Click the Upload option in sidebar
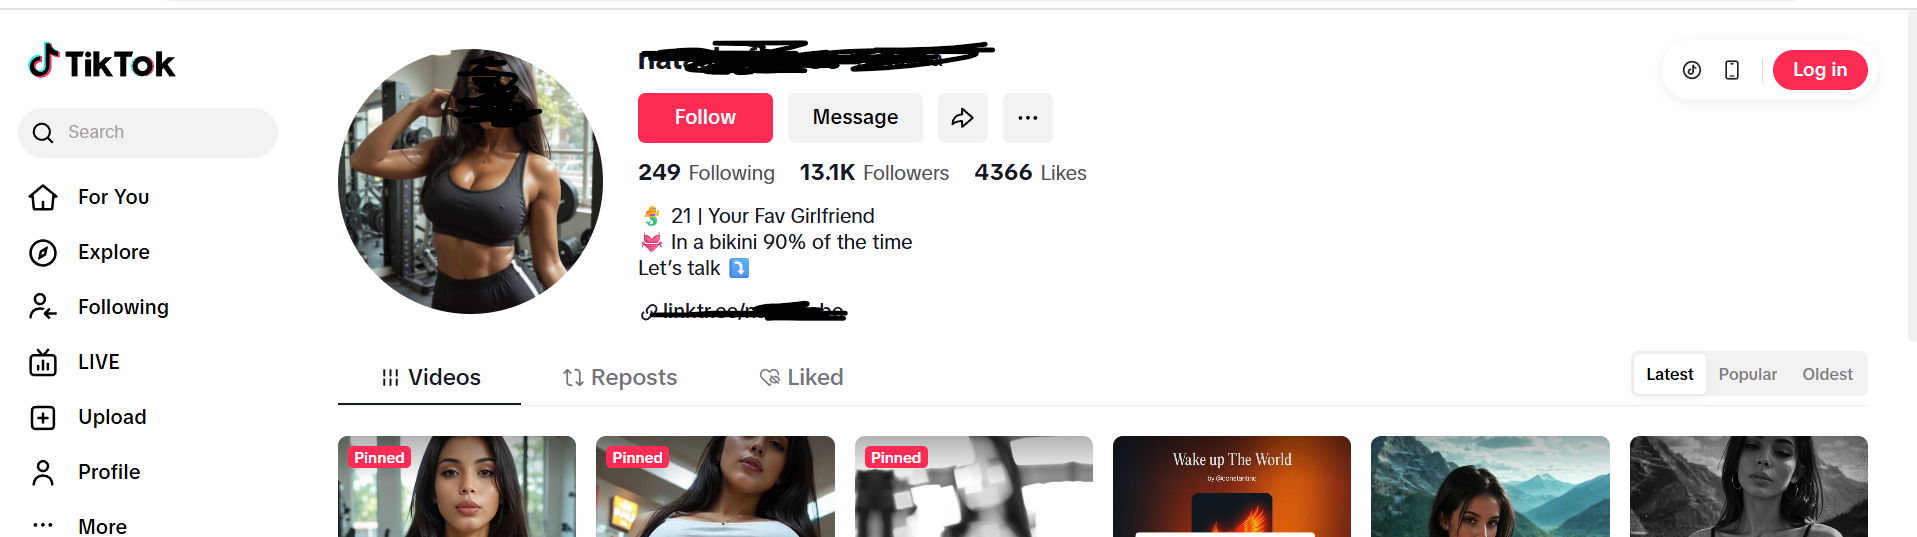 coord(111,417)
